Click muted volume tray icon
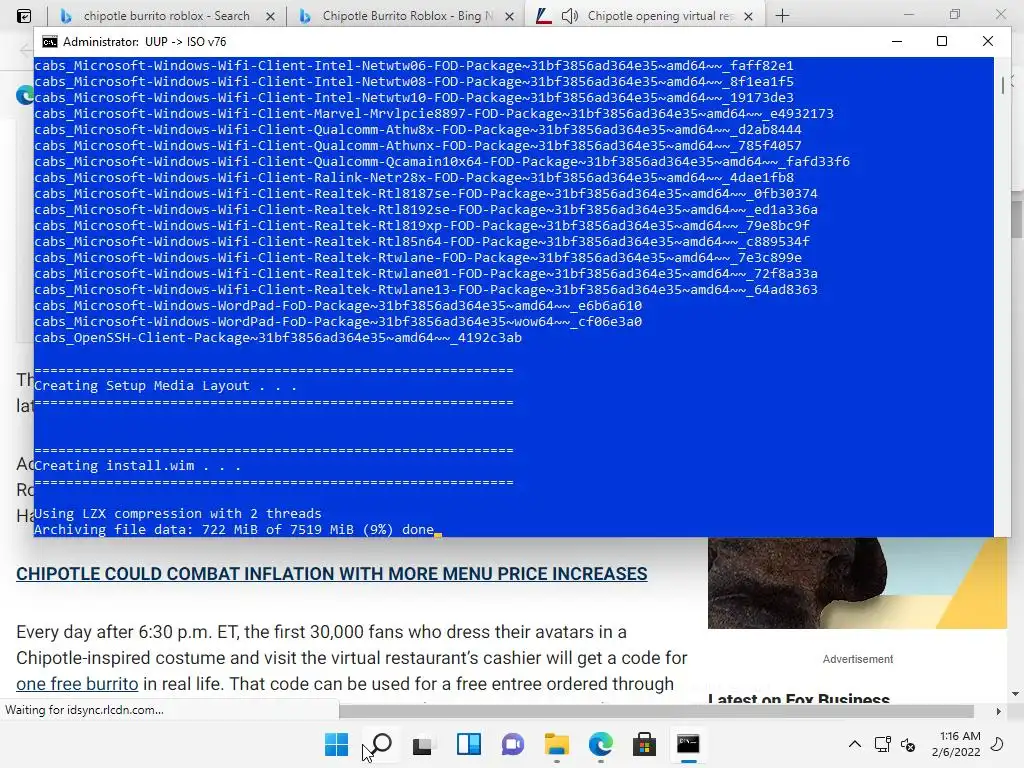Viewport: 1024px width, 768px height. [908, 744]
